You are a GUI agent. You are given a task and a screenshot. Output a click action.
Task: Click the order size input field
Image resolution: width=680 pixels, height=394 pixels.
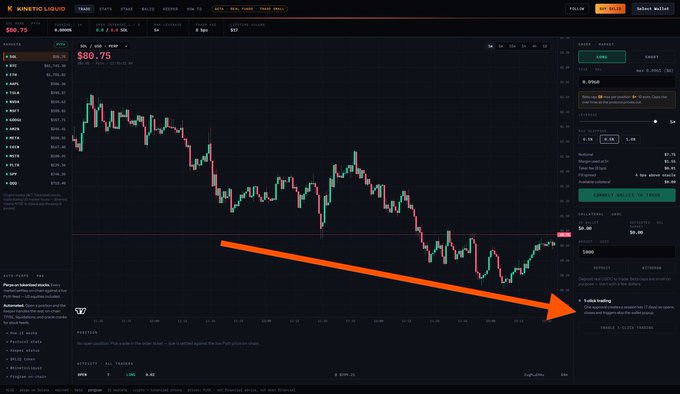pyautogui.click(x=627, y=82)
